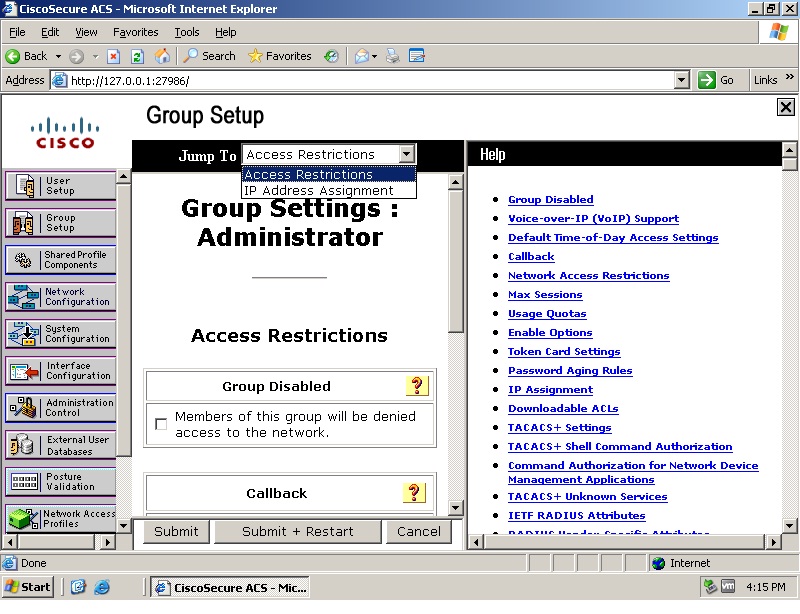Open Group Setup in the sidebar
Image resolution: width=800 pixels, height=614 pixels.
(60, 223)
